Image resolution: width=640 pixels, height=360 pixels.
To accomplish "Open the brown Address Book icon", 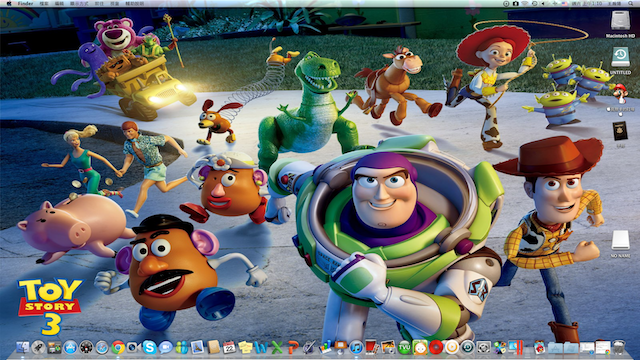I will (213, 347).
